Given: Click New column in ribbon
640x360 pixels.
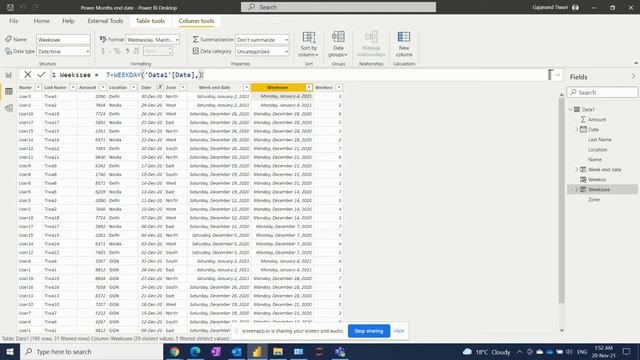Looking at the screenshot, I should (x=404, y=44).
